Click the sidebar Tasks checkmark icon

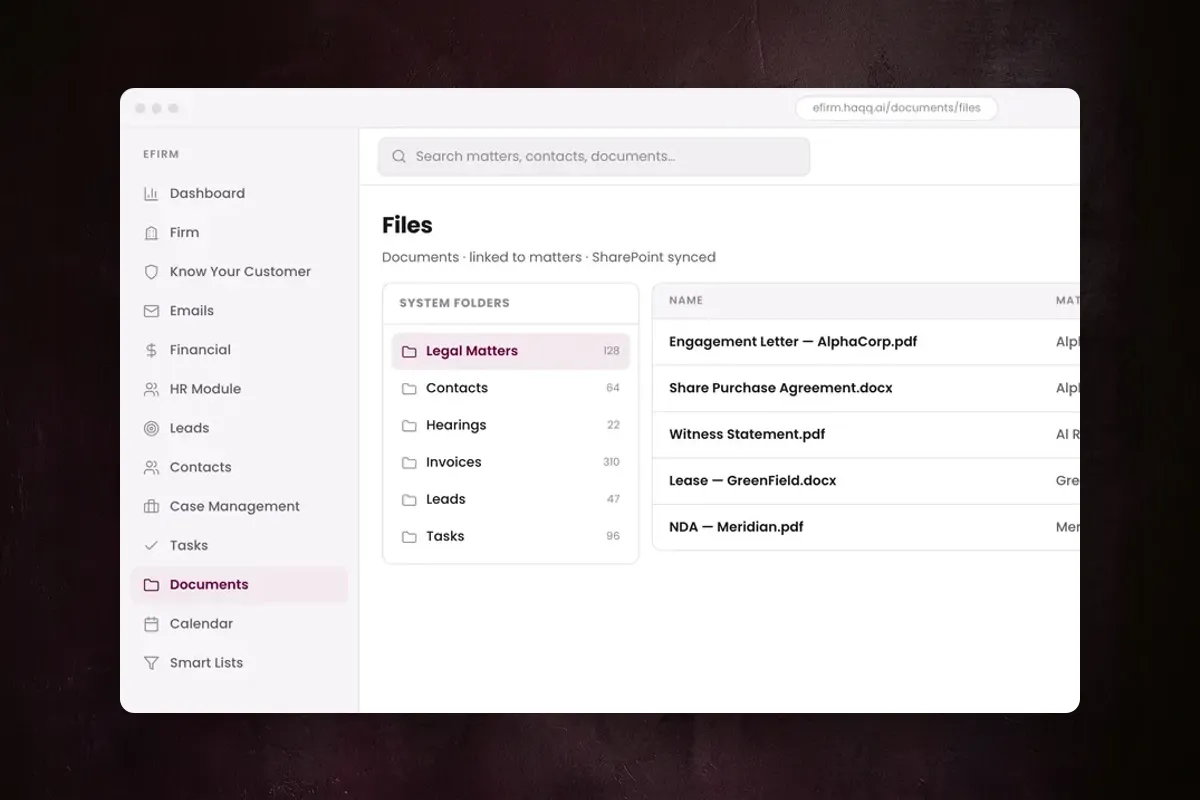pyautogui.click(x=151, y=546)
